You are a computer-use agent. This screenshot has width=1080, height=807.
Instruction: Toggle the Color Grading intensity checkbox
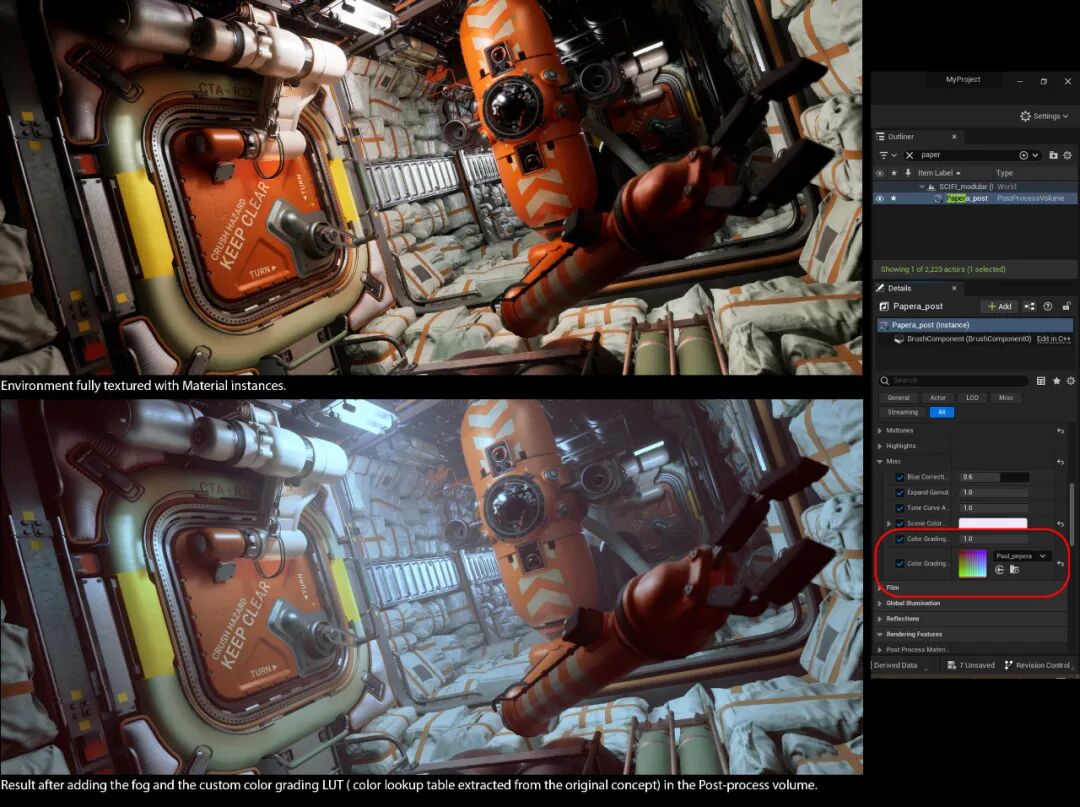pos(900,539)
